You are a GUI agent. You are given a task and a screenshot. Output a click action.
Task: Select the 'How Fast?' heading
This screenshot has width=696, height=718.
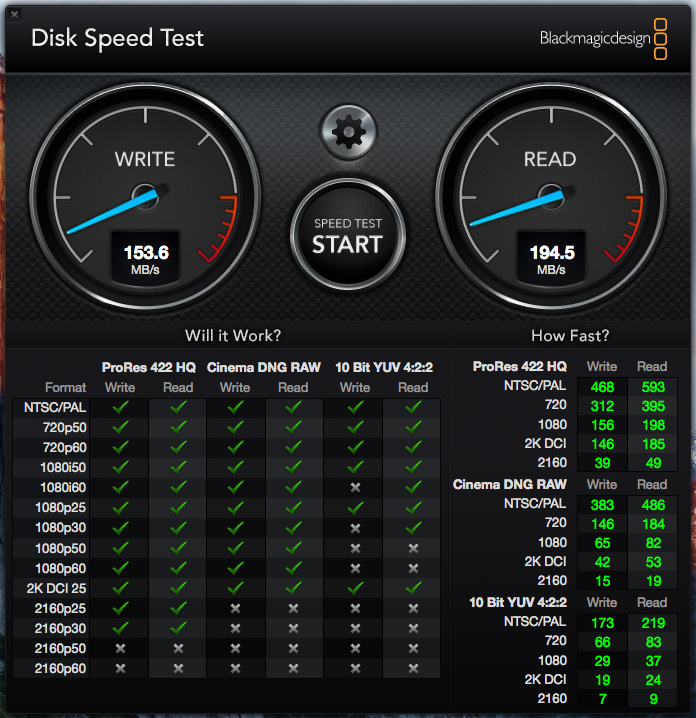570,336
